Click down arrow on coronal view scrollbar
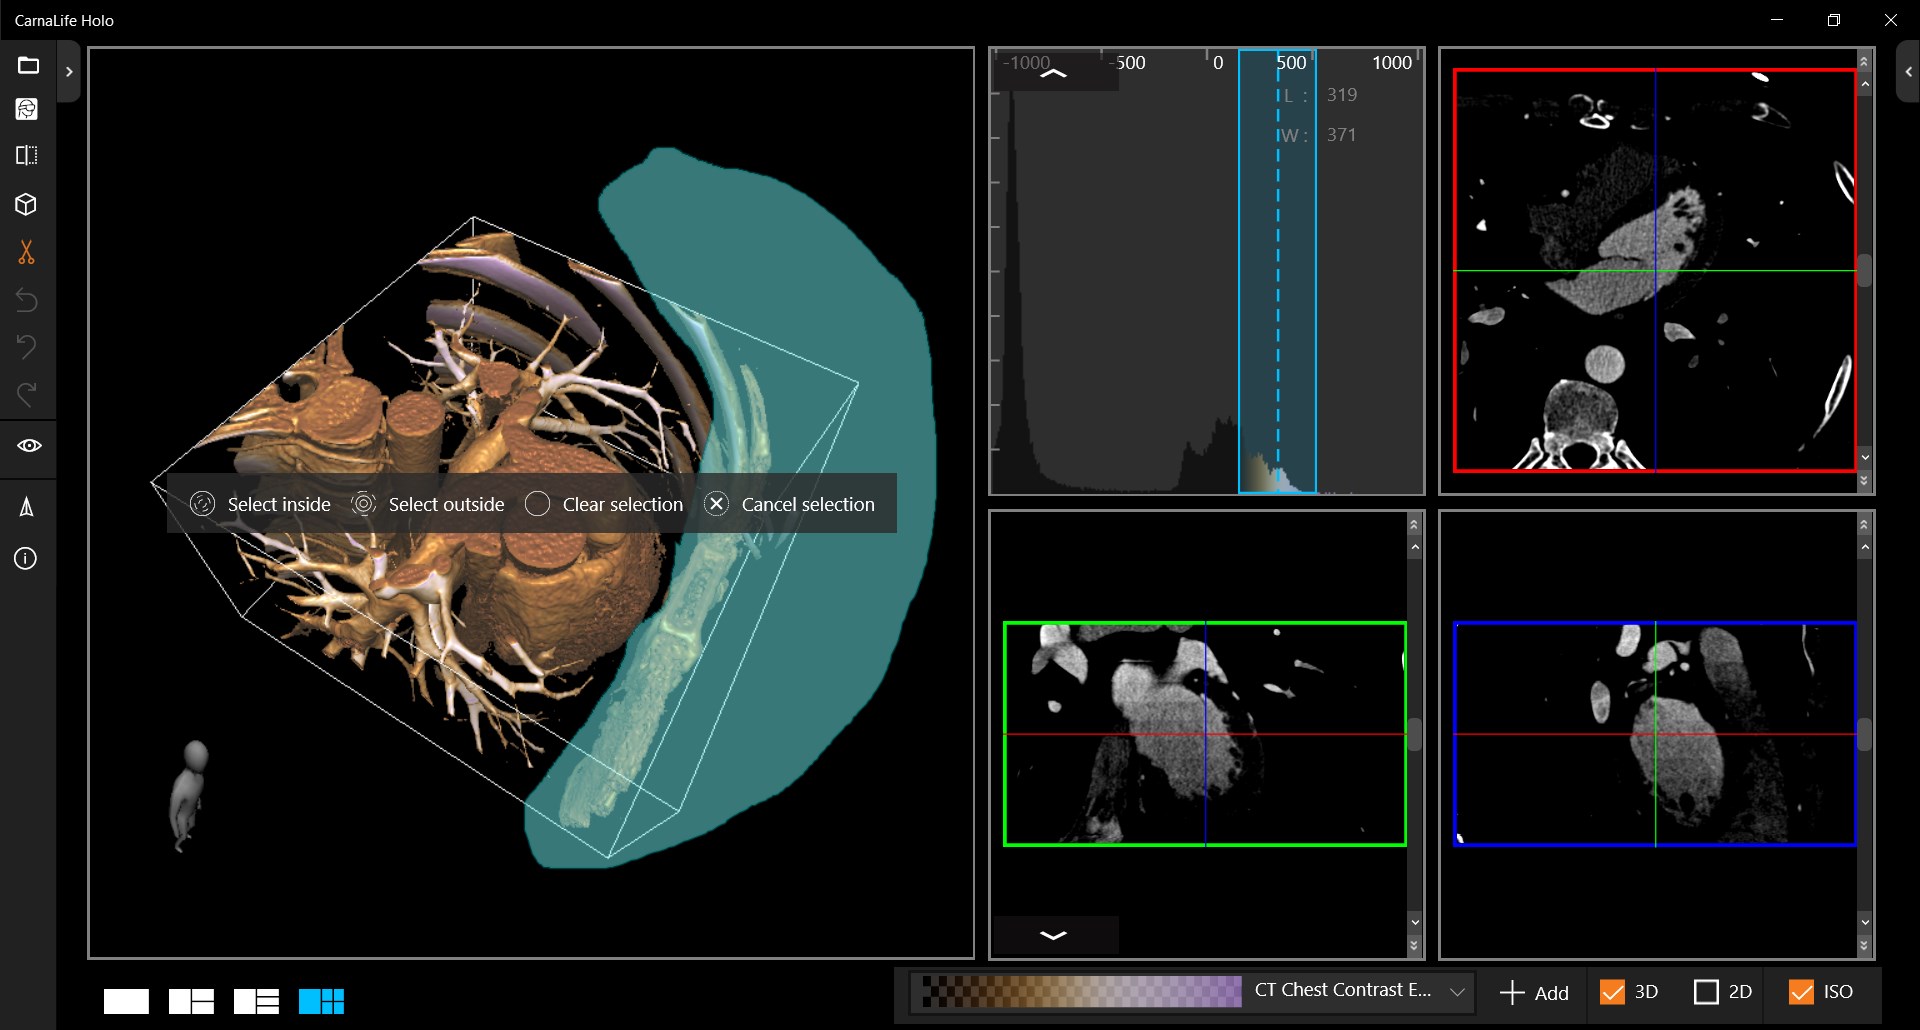Screen dimensions: 1920x1030 click(x=1414, y=921)
